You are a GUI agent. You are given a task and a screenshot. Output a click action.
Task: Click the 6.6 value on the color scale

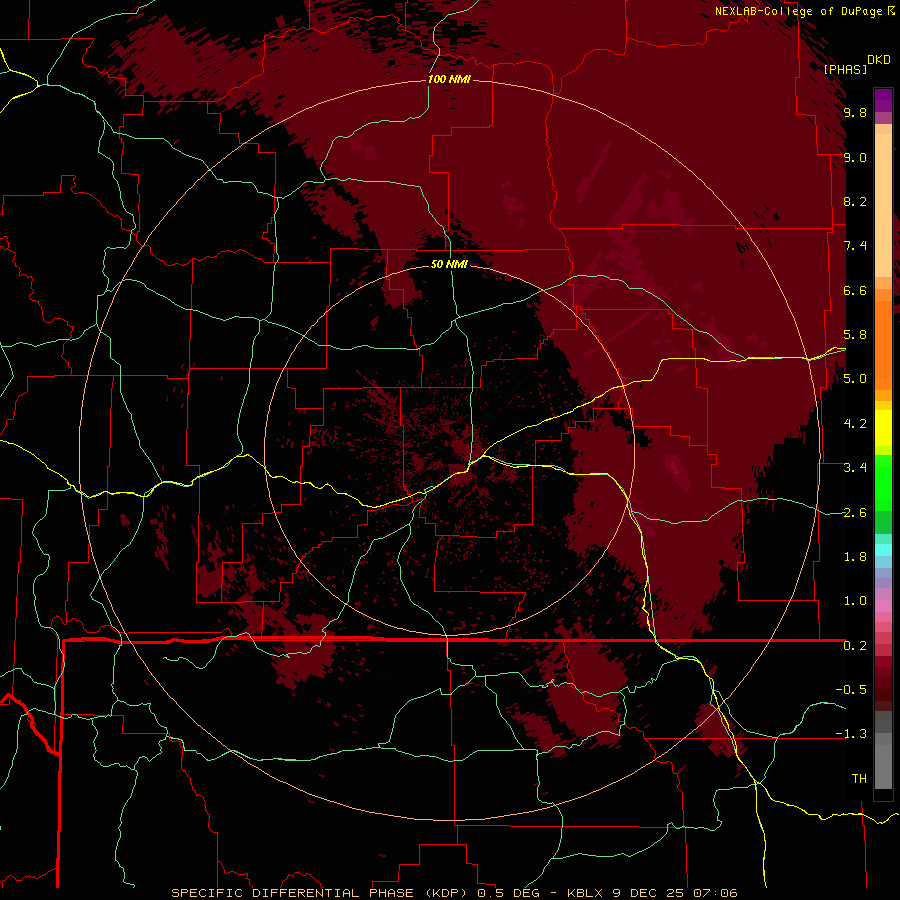click(855, 290)
